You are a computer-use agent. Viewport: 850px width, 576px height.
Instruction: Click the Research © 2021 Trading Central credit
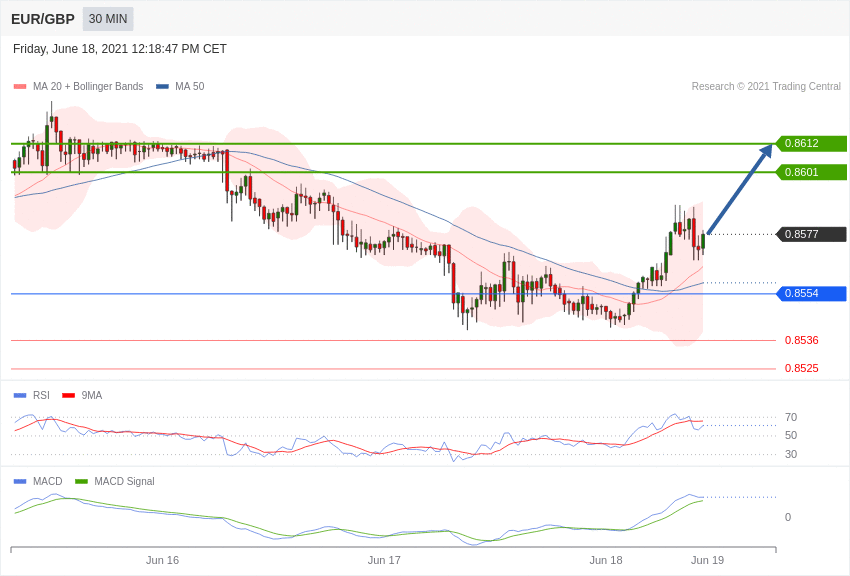point(766,86)
